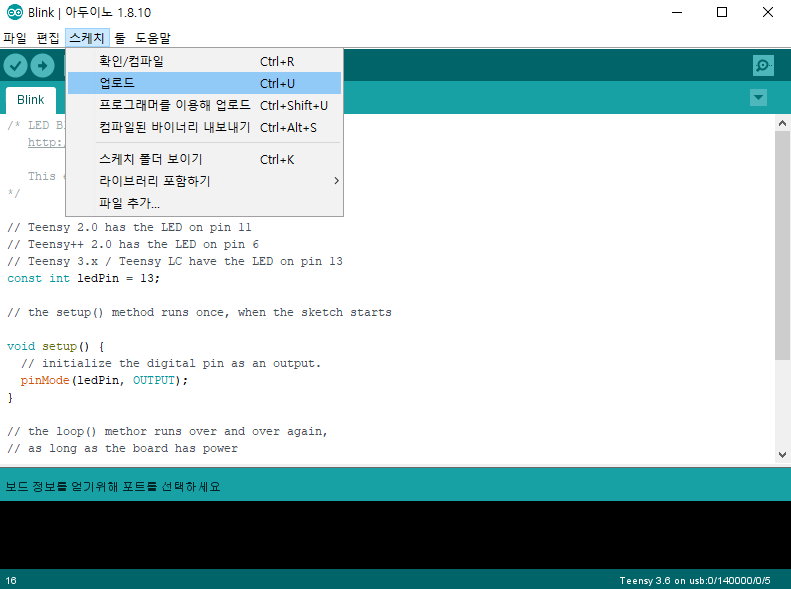Click the 'Teensy 2.0 has the LED' comment
Image resolution: width=791 pixels, height=589 pixels.
pos(129,227)
